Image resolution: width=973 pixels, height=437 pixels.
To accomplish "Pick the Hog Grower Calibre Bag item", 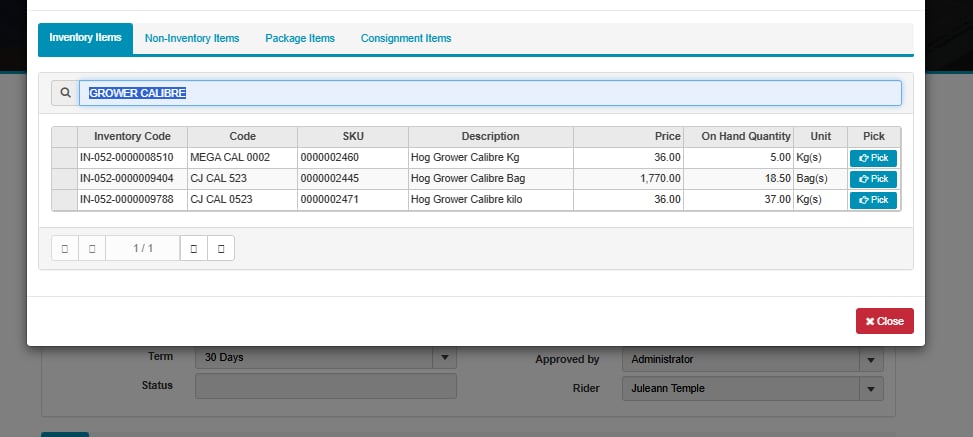I will point(873,179).
